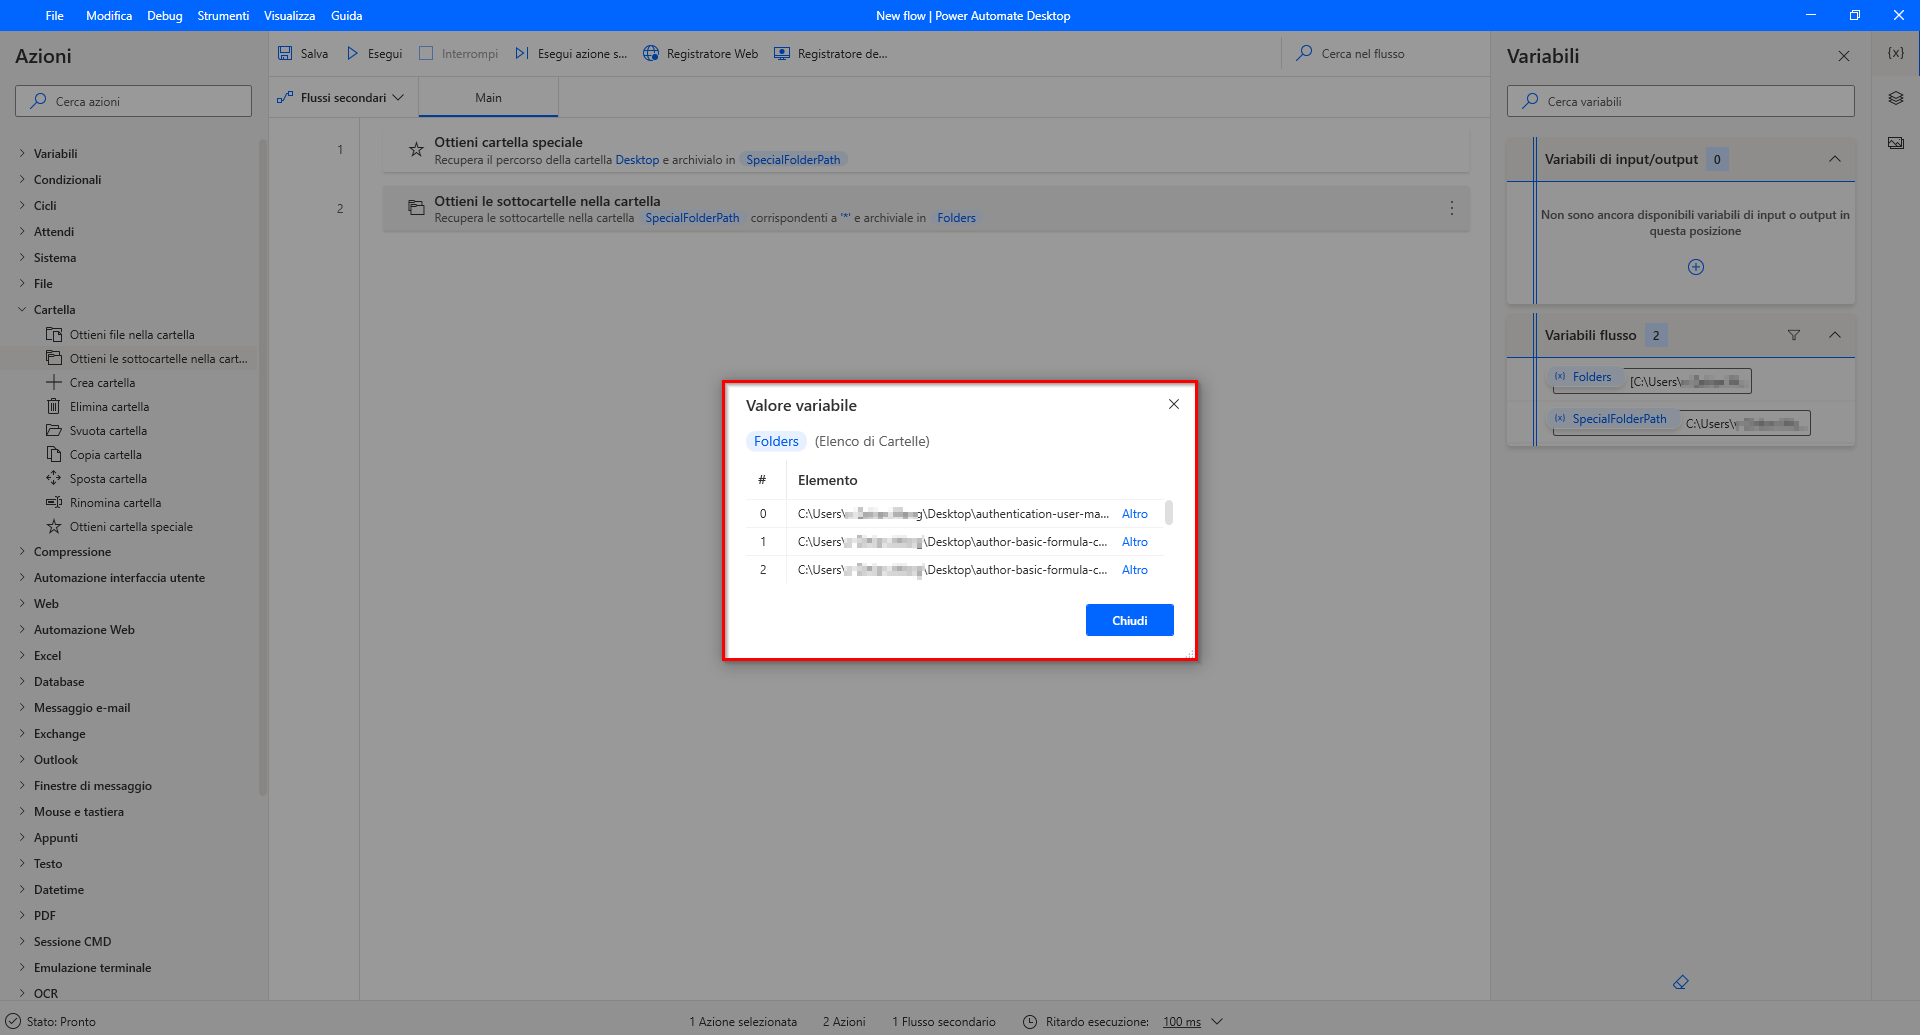Select Ottieni le sottocartelle nella cartella action
Viewport: 1920px width, 1035px height.
tap(147, 359)
